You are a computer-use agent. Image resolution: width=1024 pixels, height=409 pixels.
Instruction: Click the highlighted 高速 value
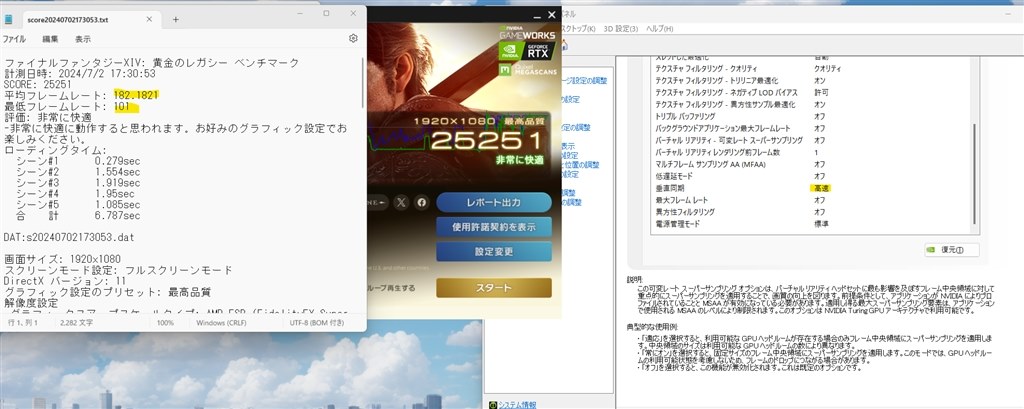click(821, 188)
